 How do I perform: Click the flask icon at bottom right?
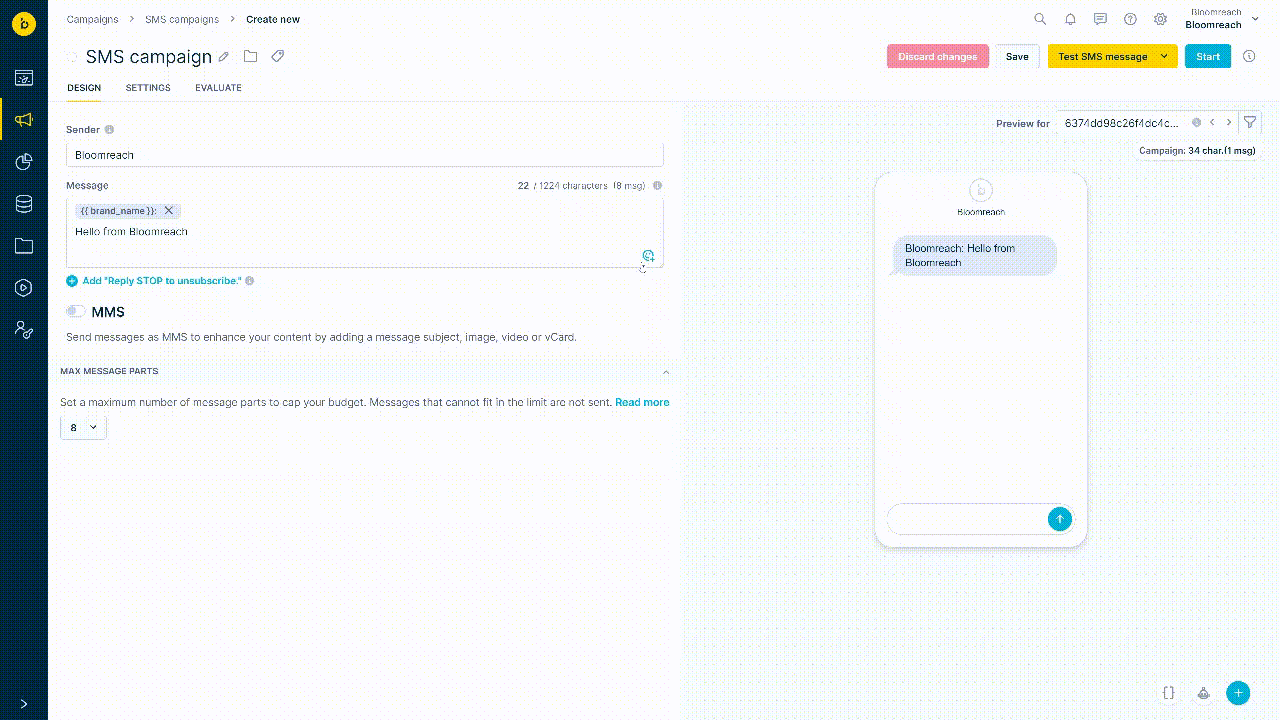[1204, 692]
